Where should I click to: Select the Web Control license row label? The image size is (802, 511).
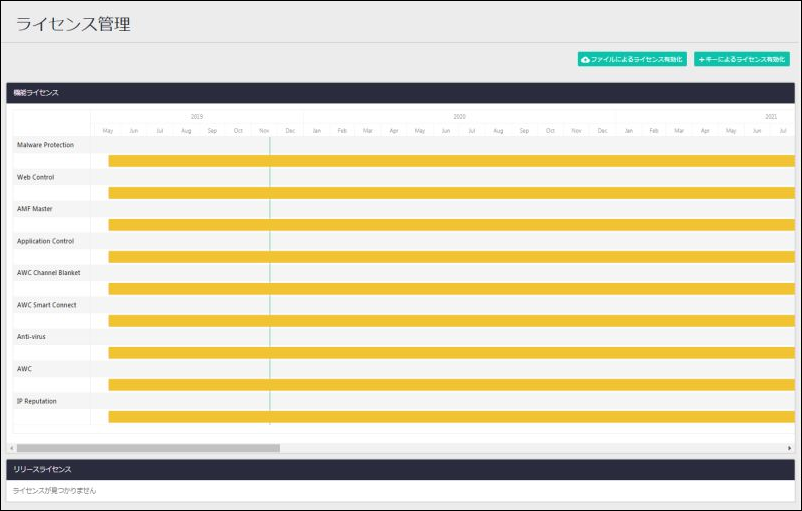(x=35, y=177)
